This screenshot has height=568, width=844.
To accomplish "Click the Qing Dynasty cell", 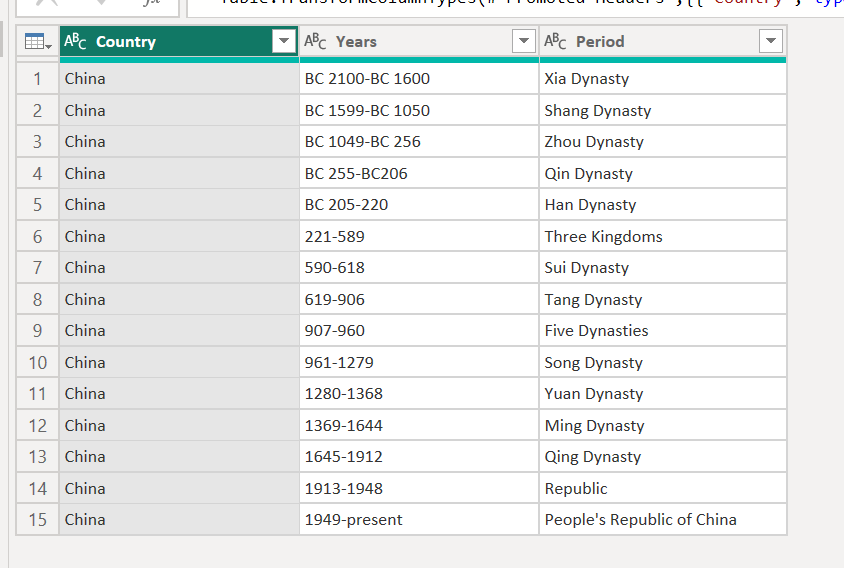I will click(663, 457).
